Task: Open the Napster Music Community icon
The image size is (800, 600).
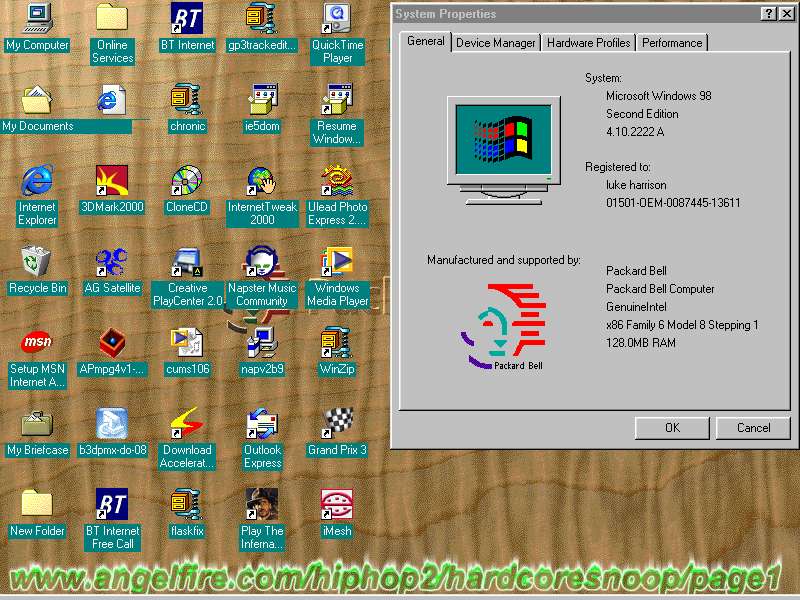Action: [262, 262]
